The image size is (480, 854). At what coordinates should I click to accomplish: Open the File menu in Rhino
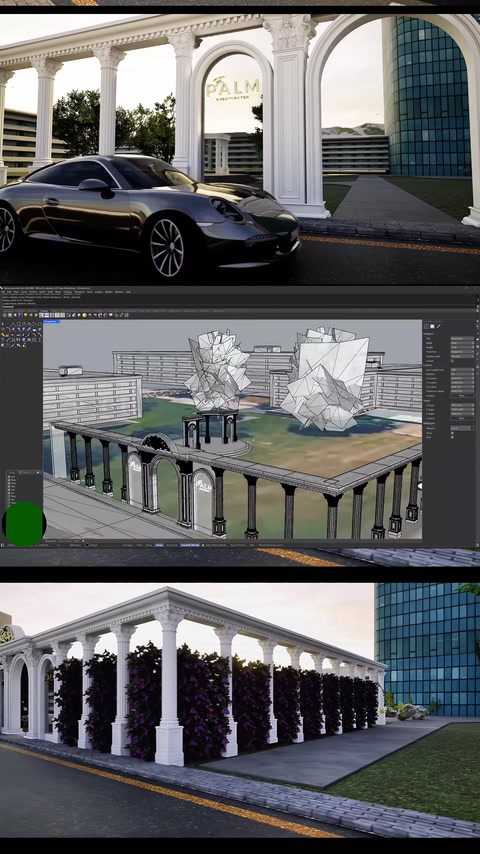point(3,292)
